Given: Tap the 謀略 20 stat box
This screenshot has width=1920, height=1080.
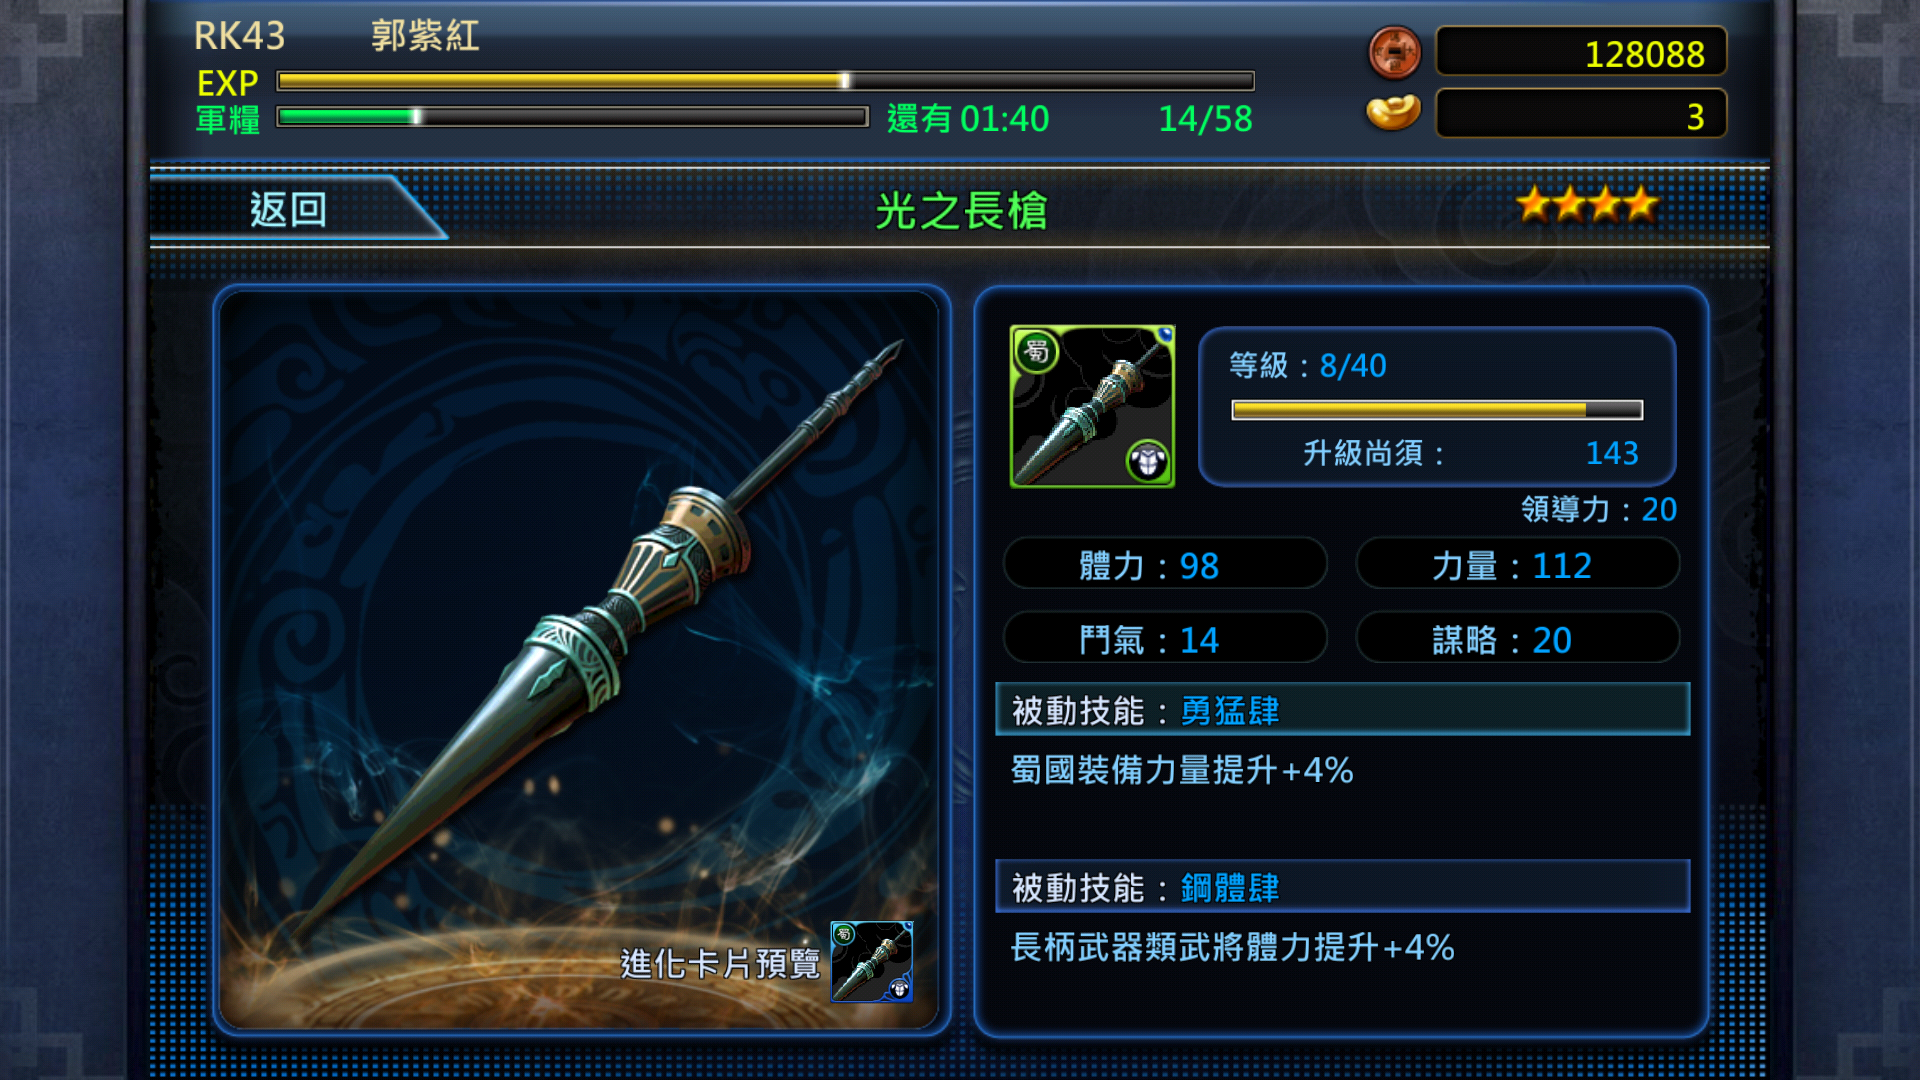Looking at the screenshot, I should click(x=1518, y=639).
